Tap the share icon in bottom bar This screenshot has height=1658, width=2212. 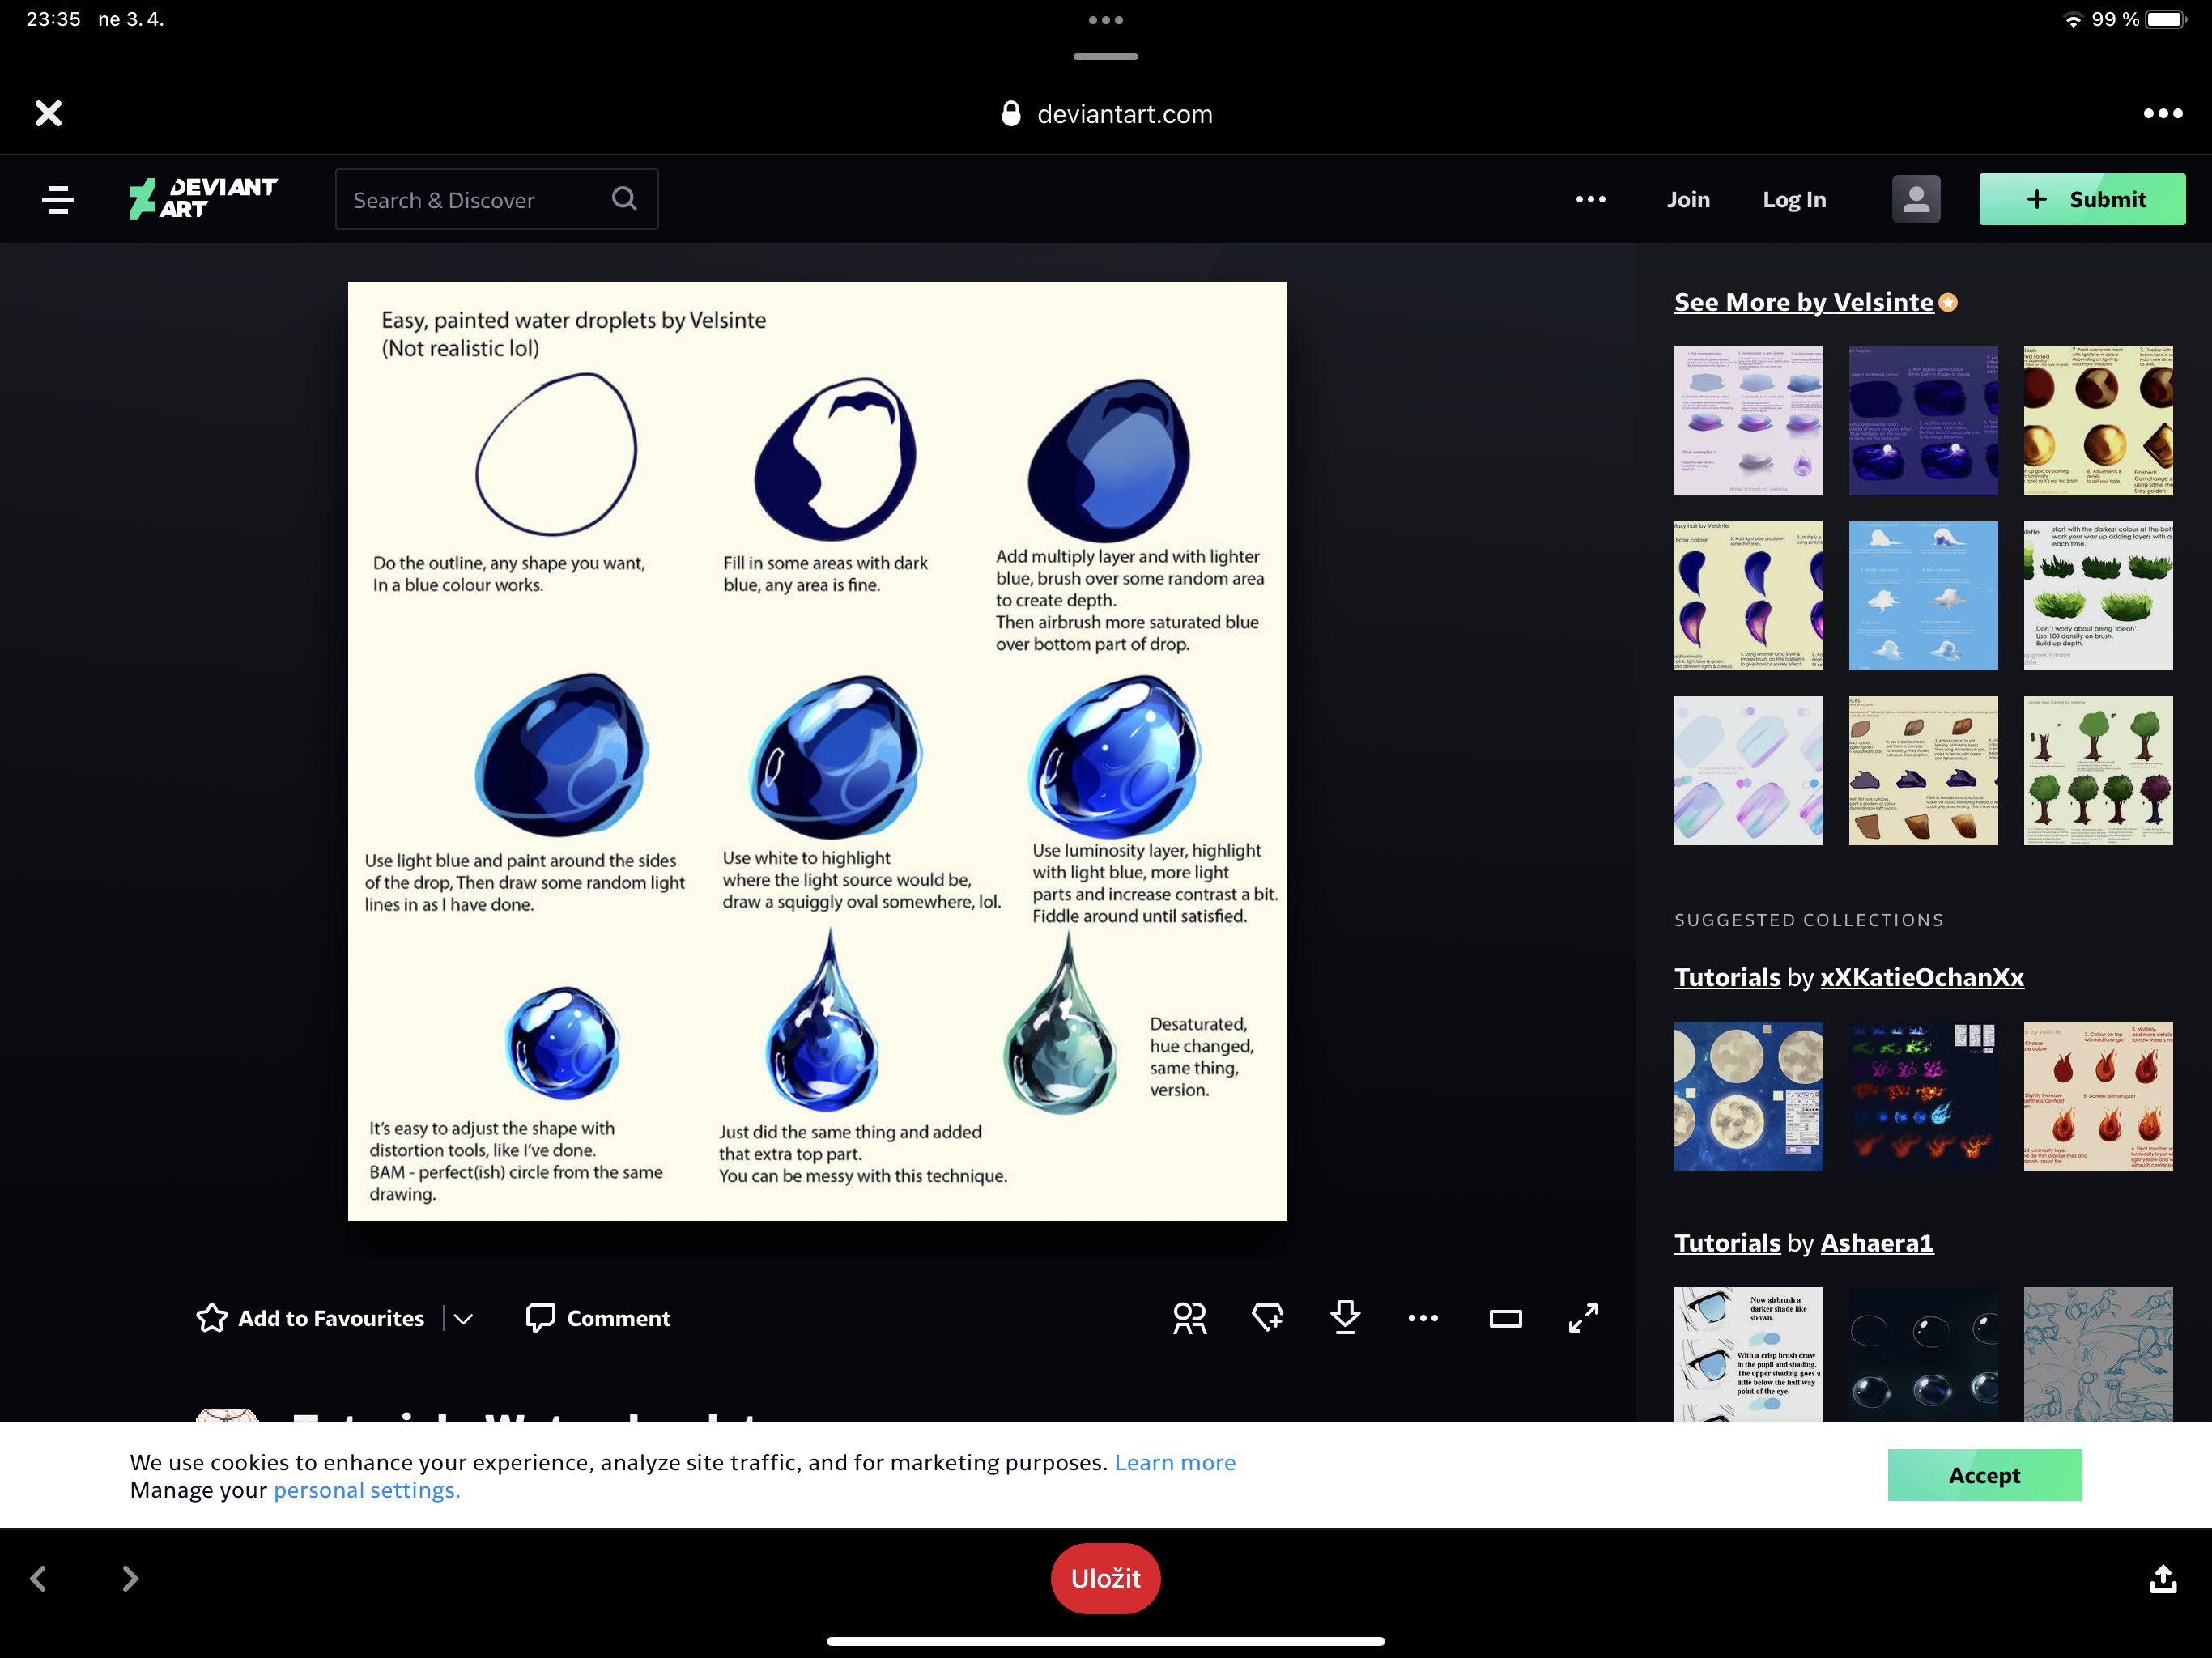(x=2162, y=1578)
